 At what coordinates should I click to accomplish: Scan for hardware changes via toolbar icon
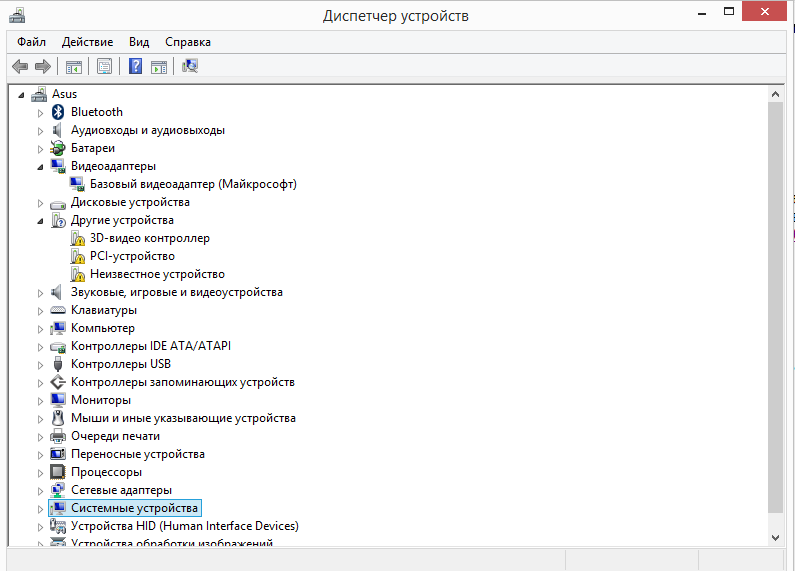(x=190, y=67)
